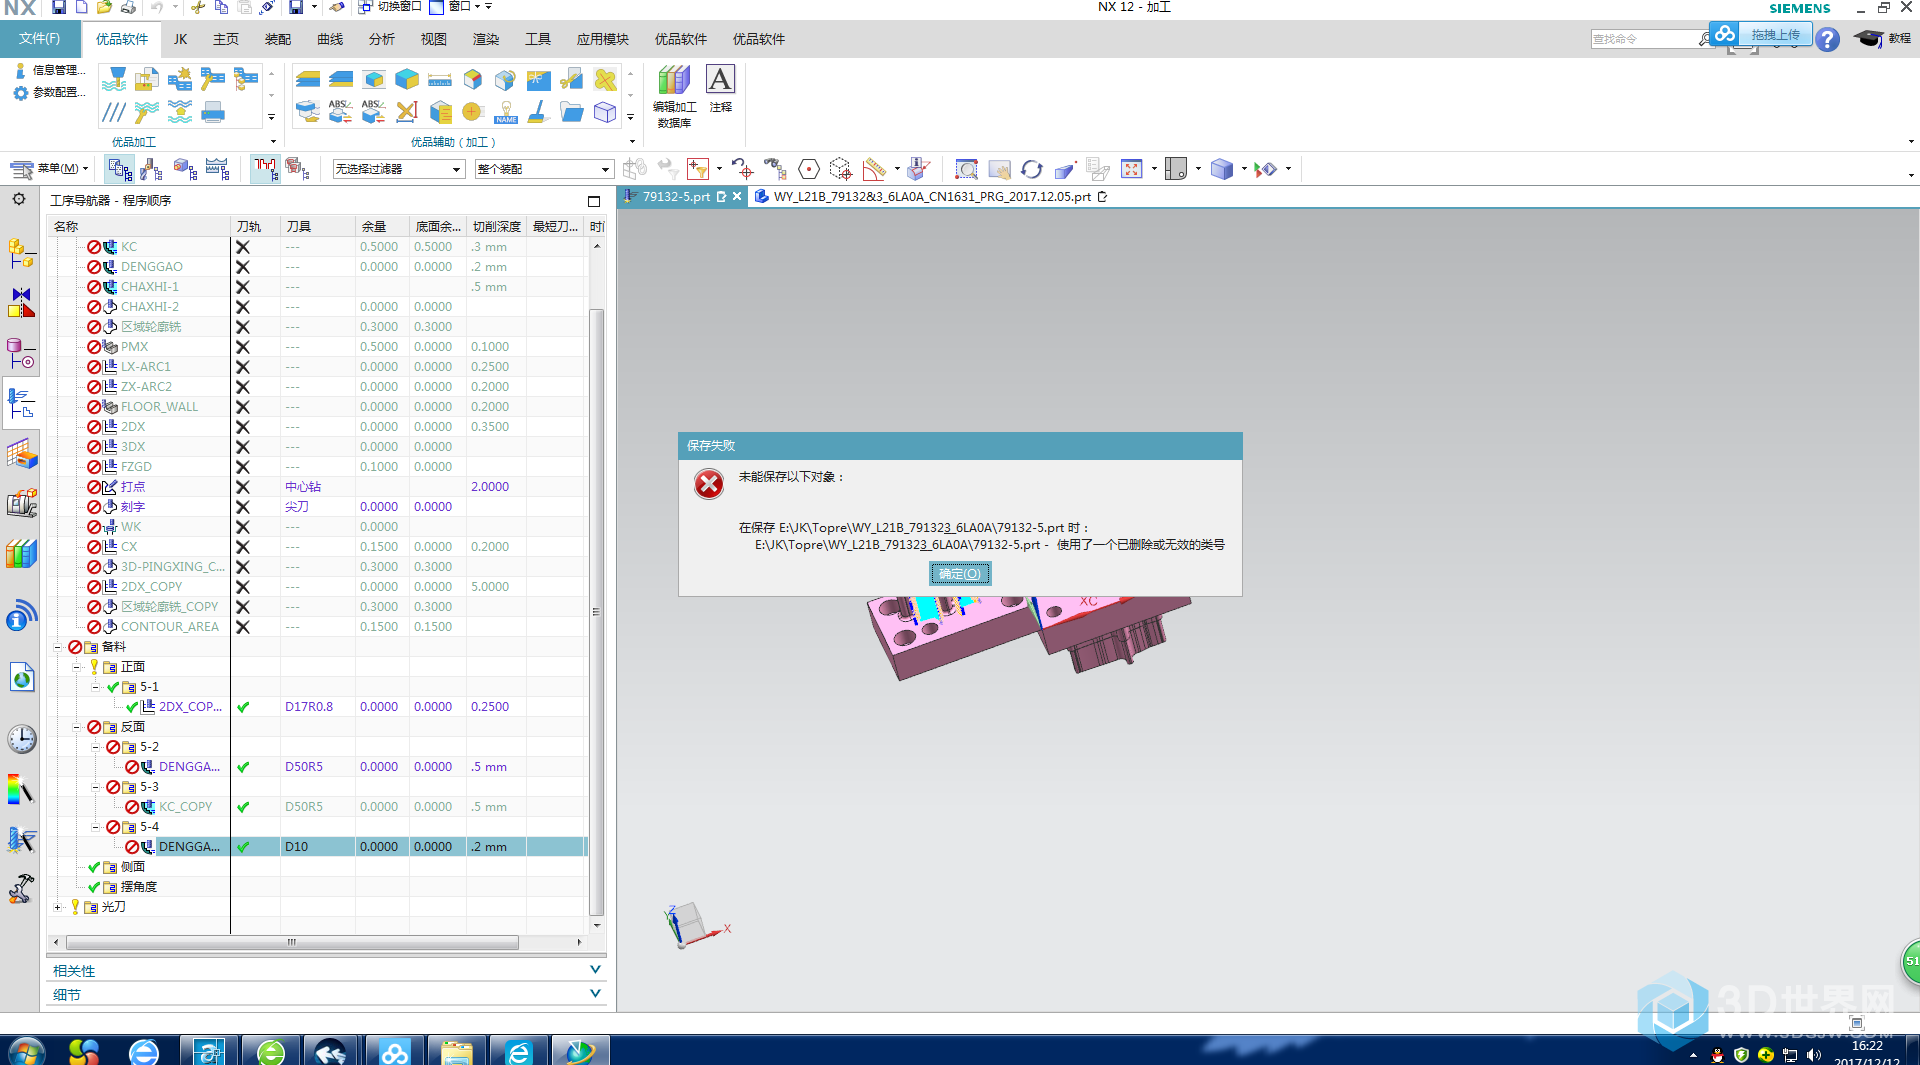Screen dimensions: 1920x1065
Task: Open 信息管理 from the ribbon
Action: pyautogui.click(x=50, y=70)
